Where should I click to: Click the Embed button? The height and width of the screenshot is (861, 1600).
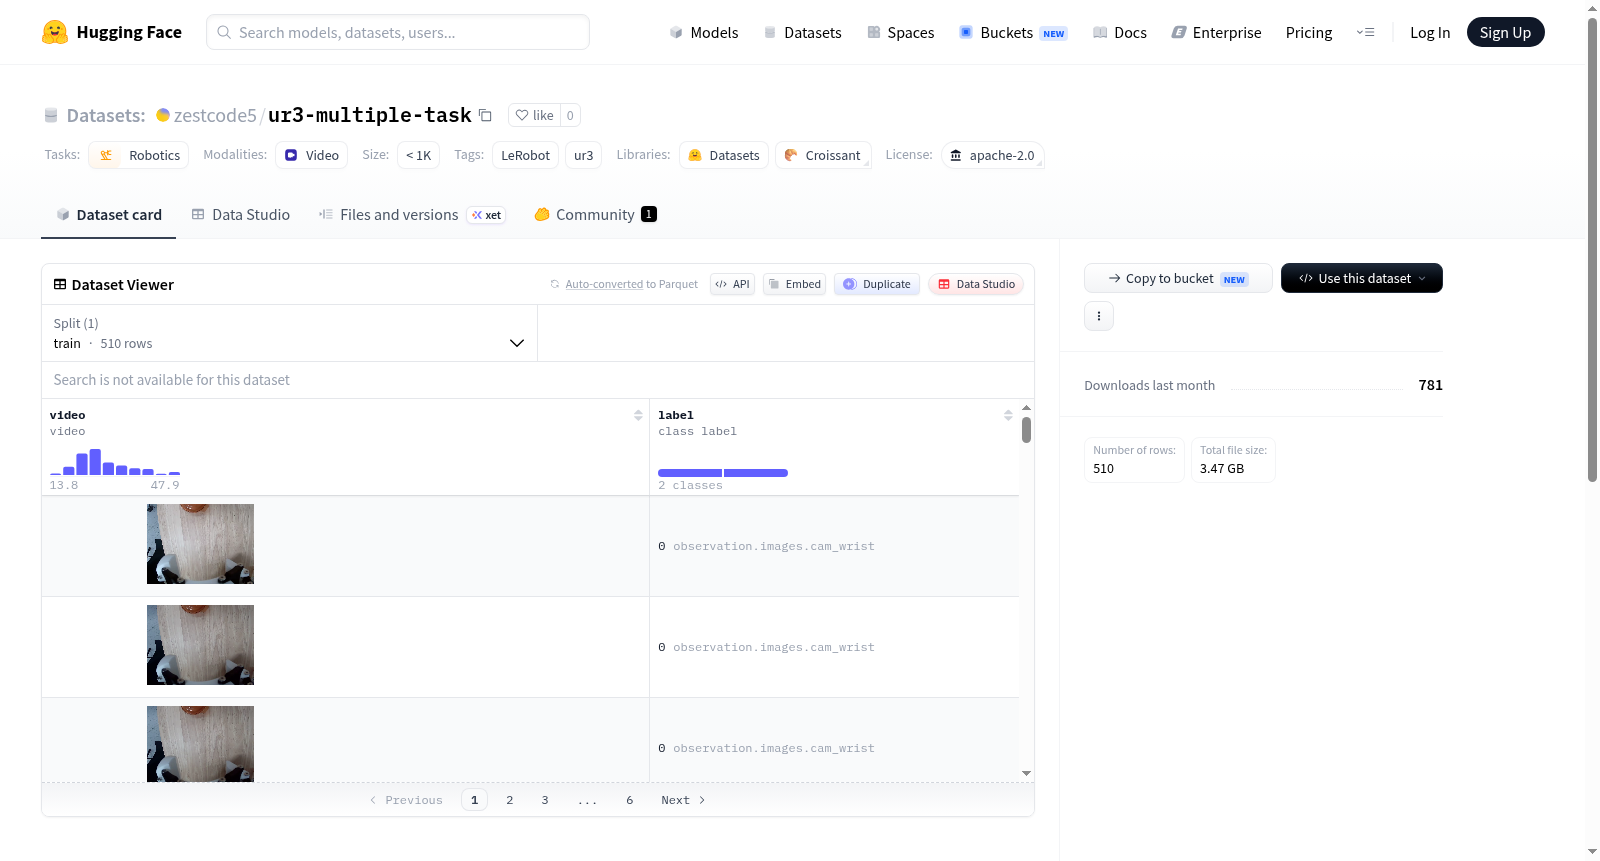pos(795,284)
